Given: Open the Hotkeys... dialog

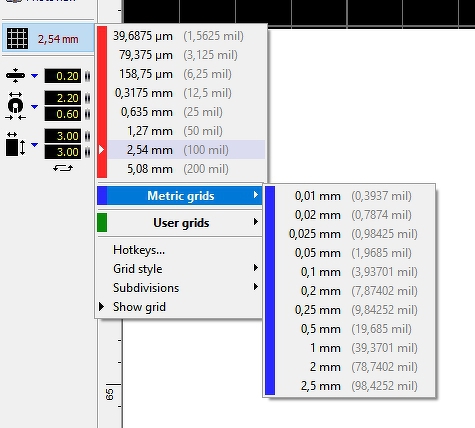Looking at the screenshot, I should (180, 250).
